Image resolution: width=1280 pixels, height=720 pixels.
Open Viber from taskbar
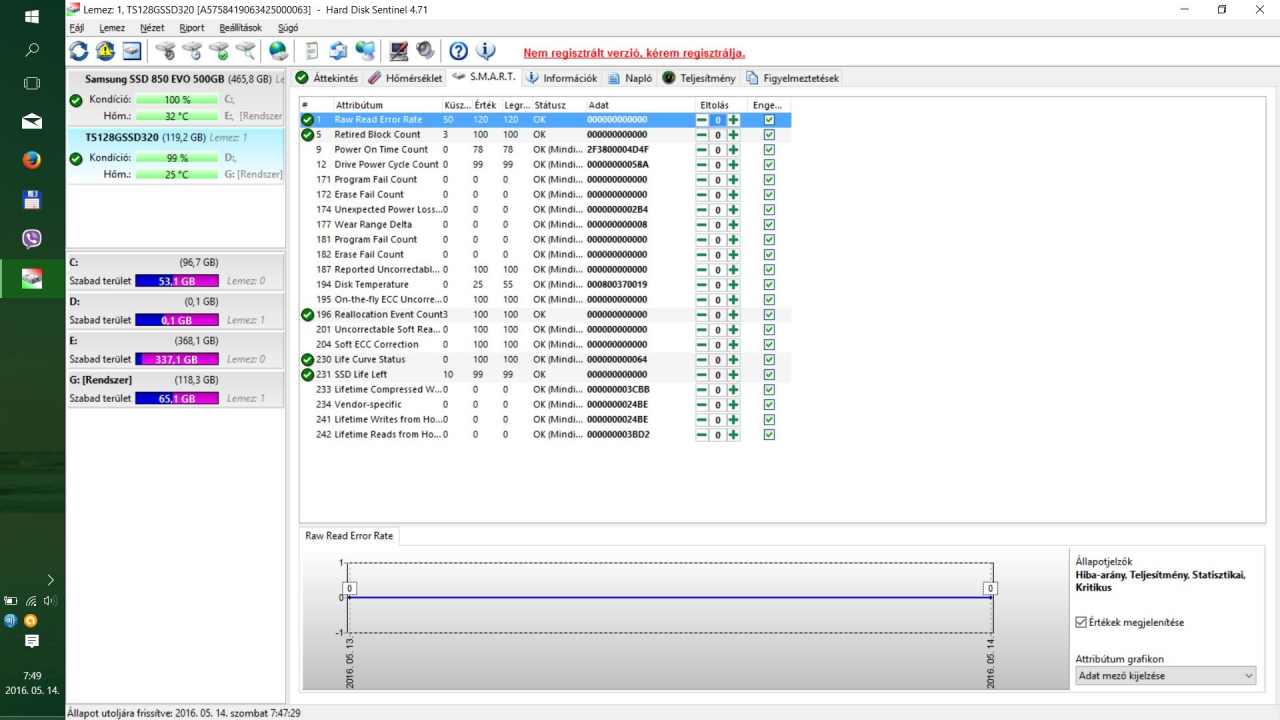tap(32, 238)
